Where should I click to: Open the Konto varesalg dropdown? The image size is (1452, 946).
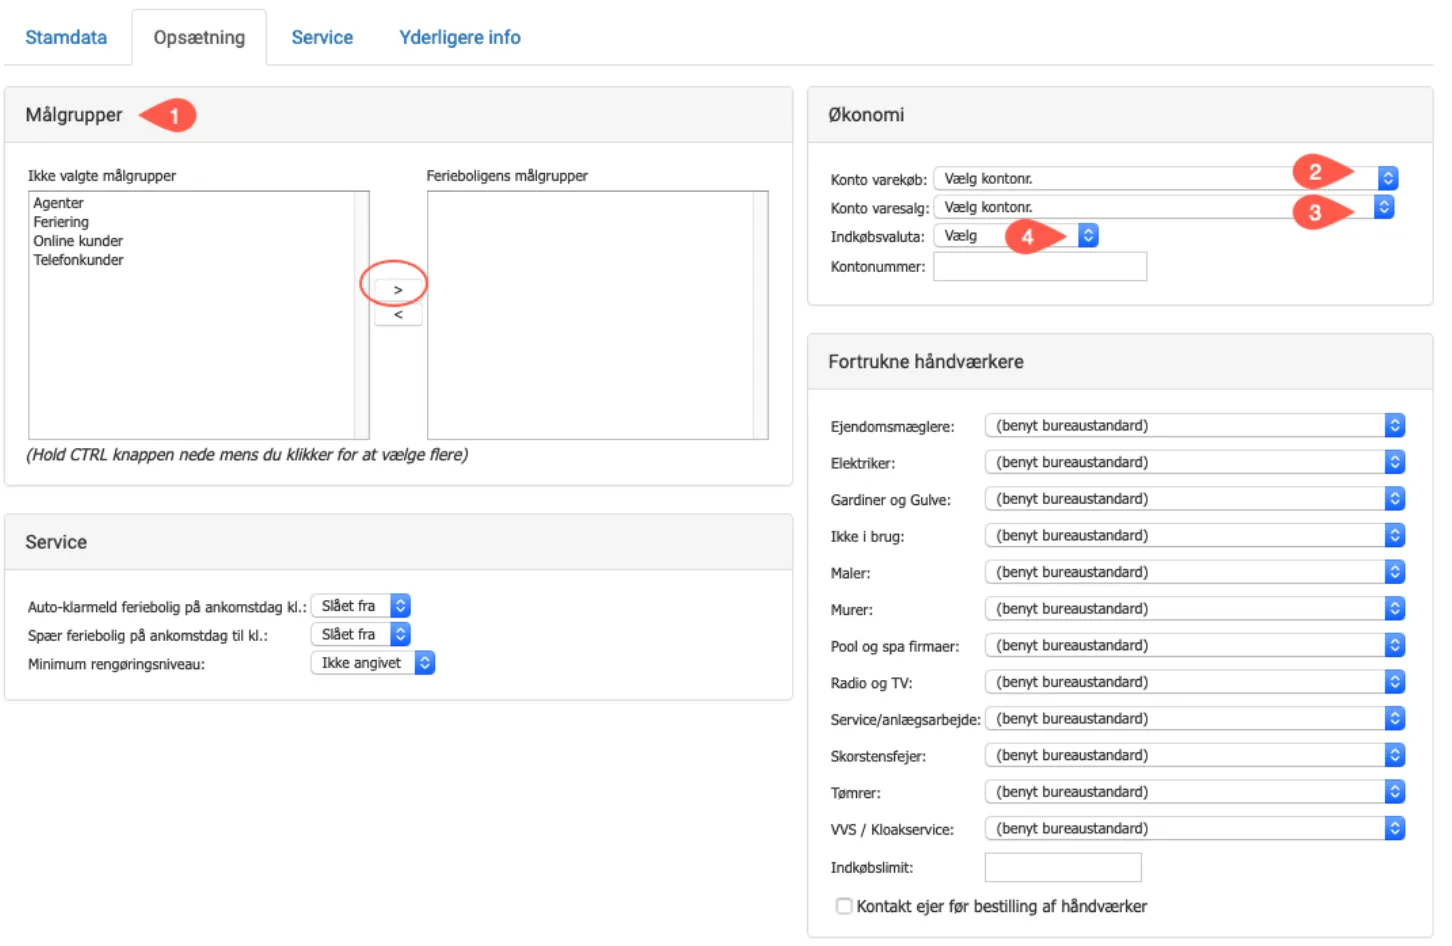pyautogui.click(x=1163, y=207)
